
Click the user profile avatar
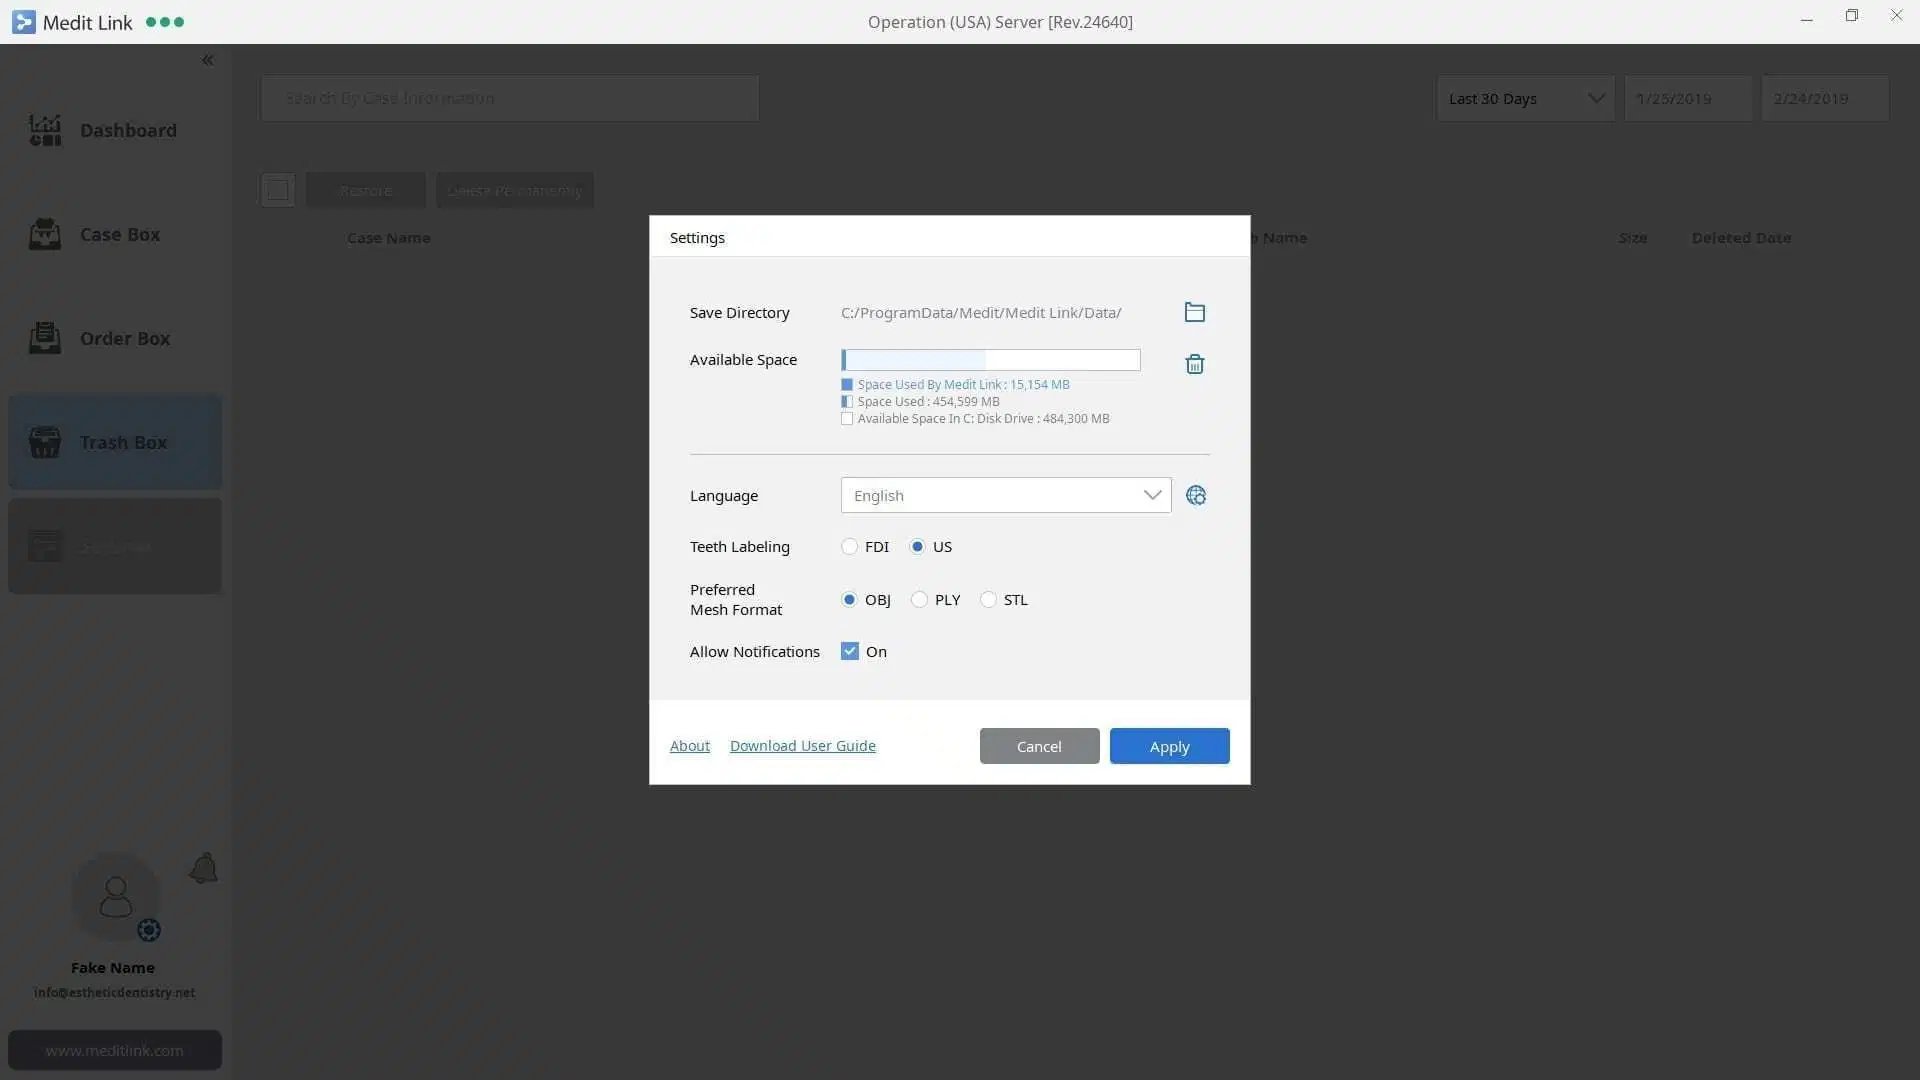[x=115, y=897]
